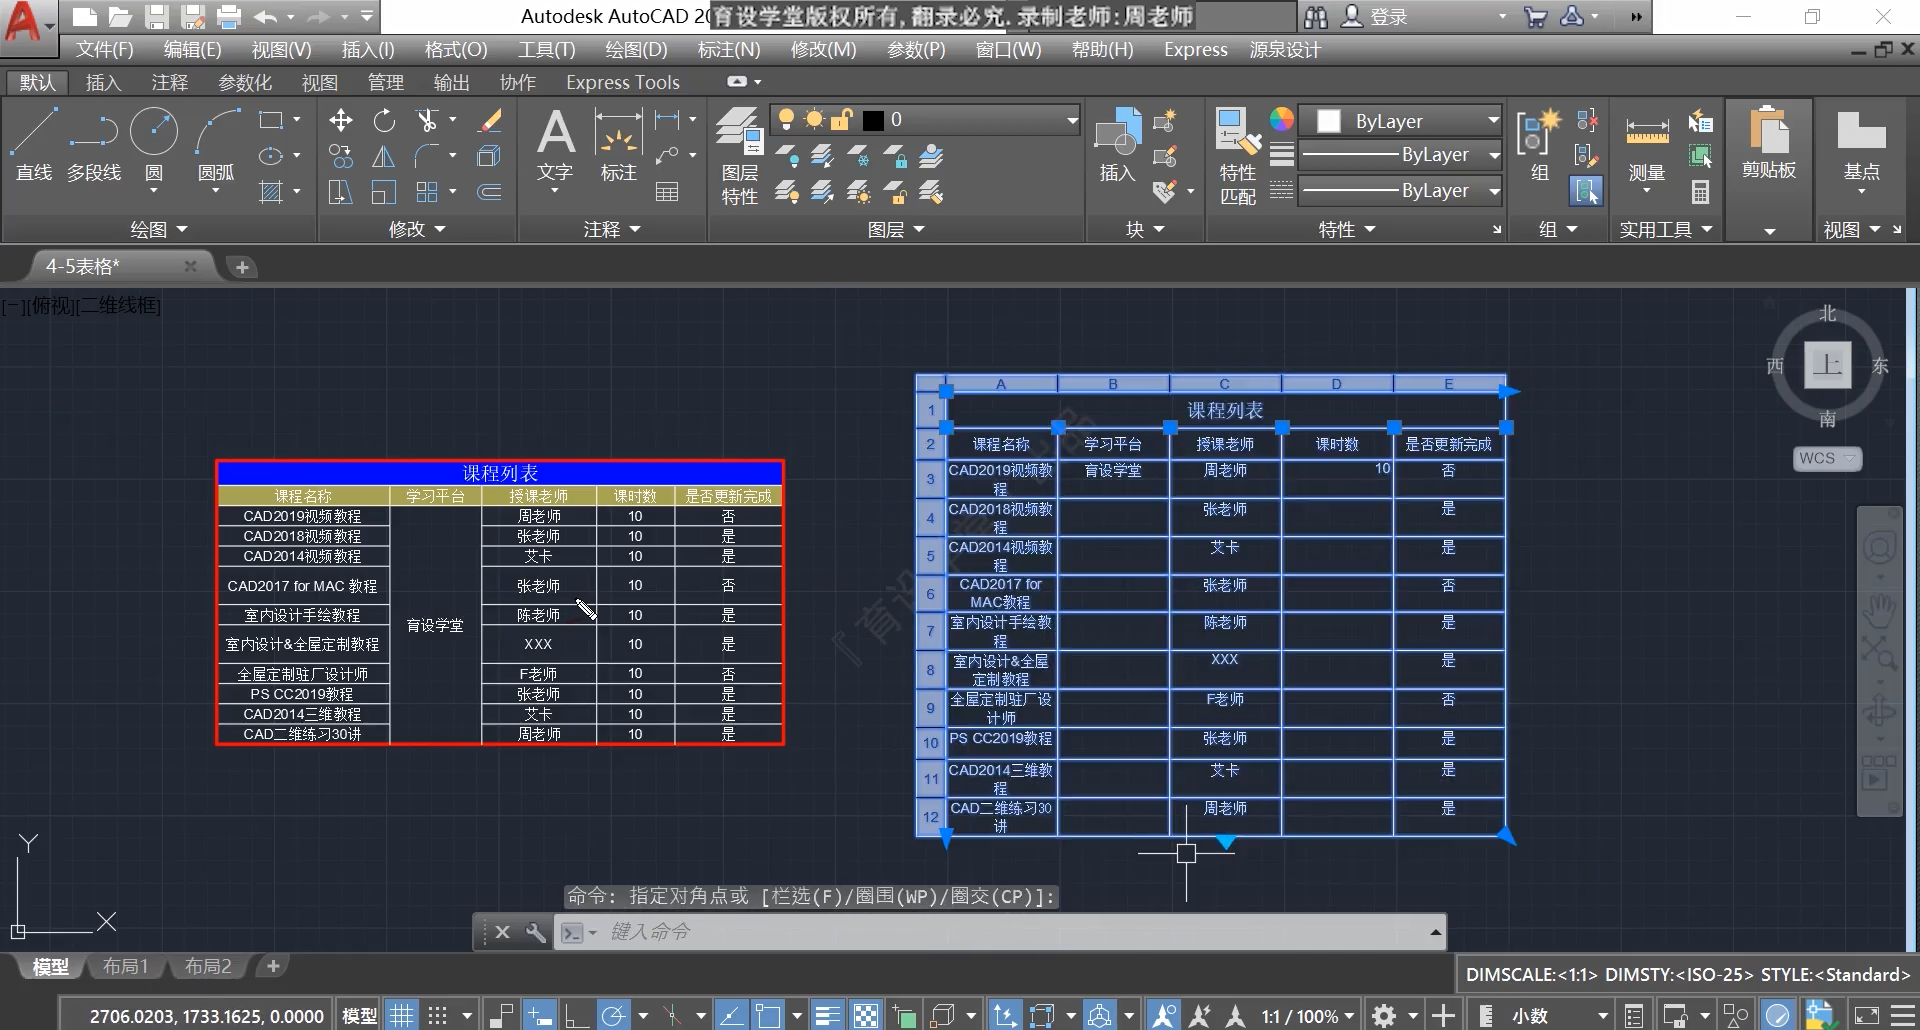The width and height of the screenshot is (1920, 1030).
Task: Click the status bar customization menu icon
Action: point(1904,1016)
